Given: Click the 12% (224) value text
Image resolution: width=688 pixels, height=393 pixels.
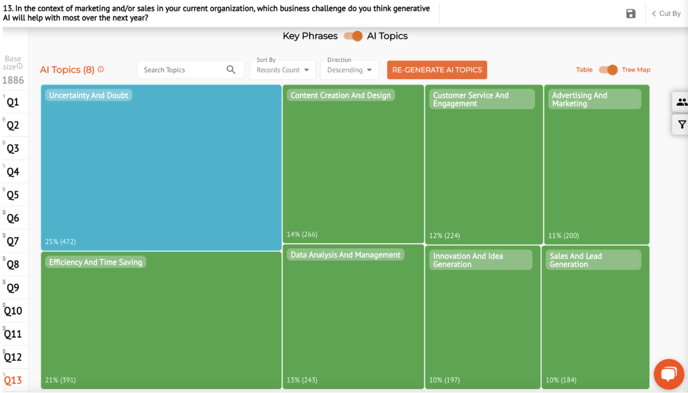Looking at the screenshot, I should tap(444, 236).
